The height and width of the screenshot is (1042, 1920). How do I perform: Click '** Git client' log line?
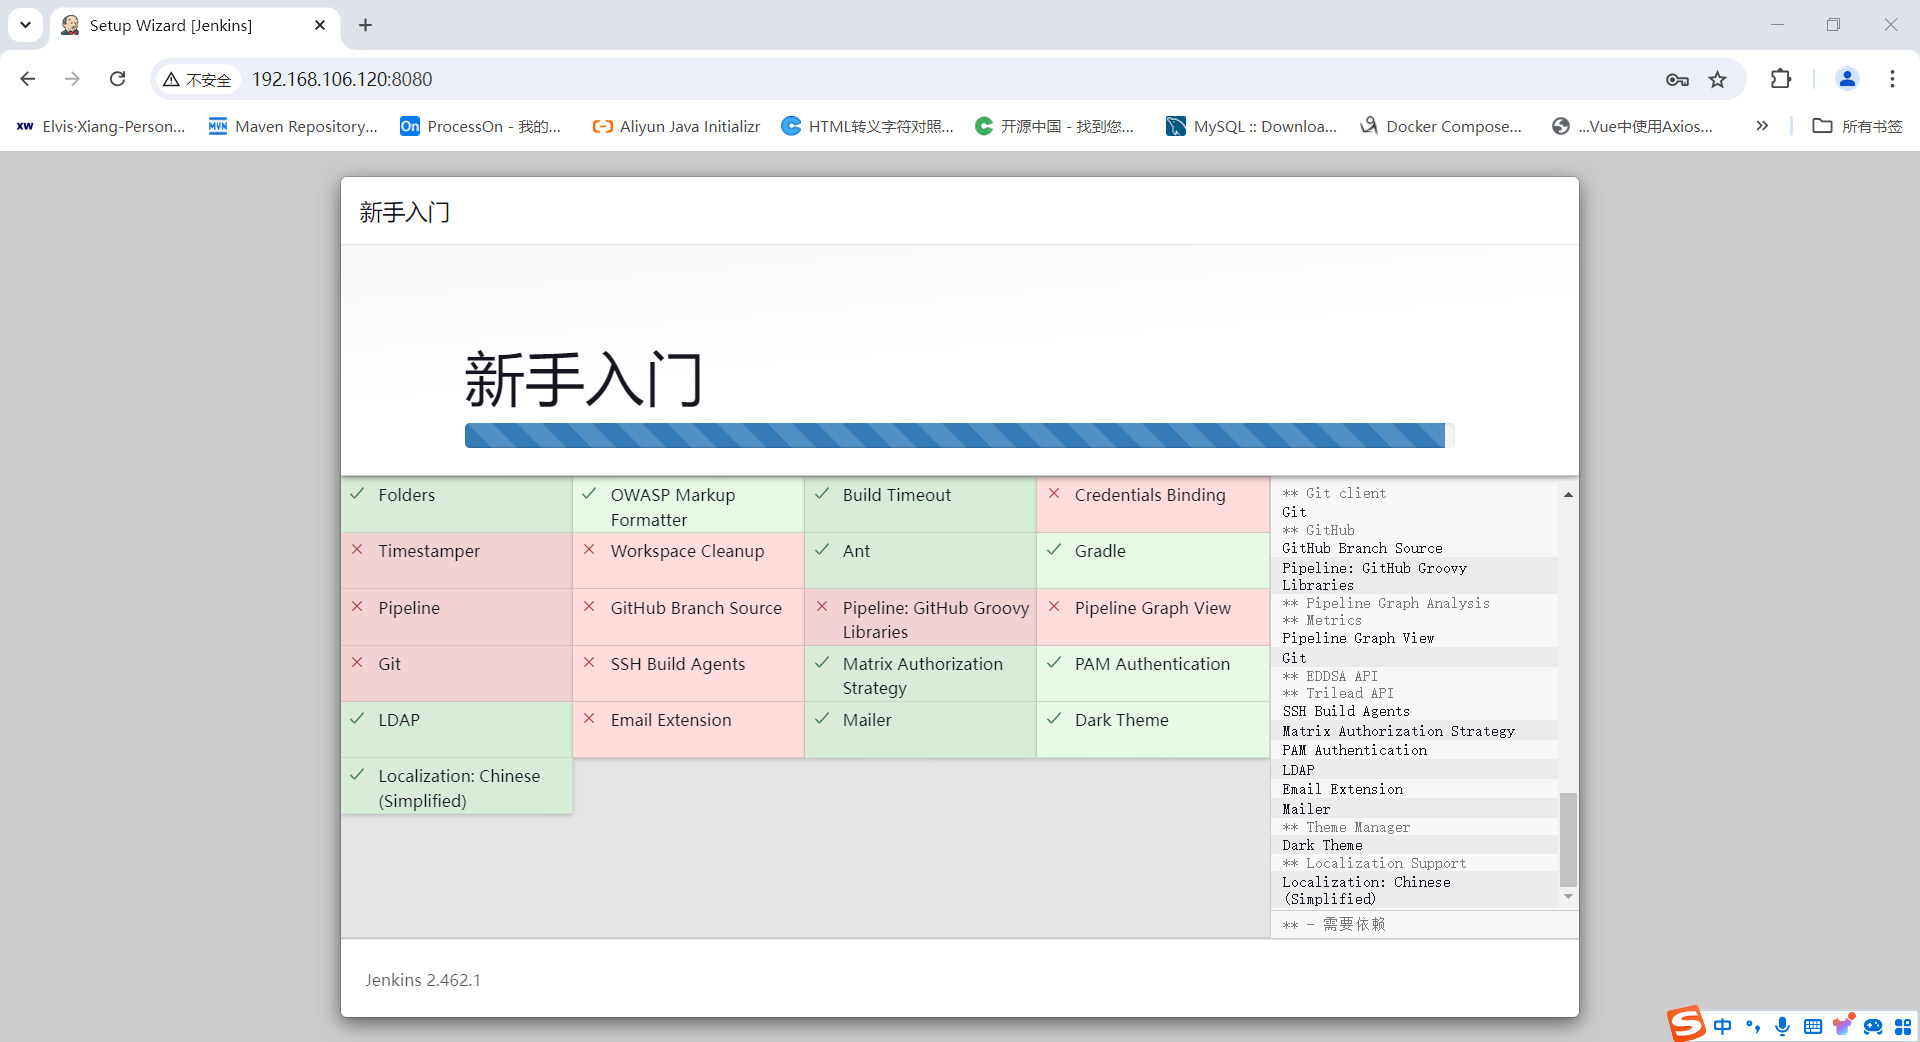click(1334, 493)
